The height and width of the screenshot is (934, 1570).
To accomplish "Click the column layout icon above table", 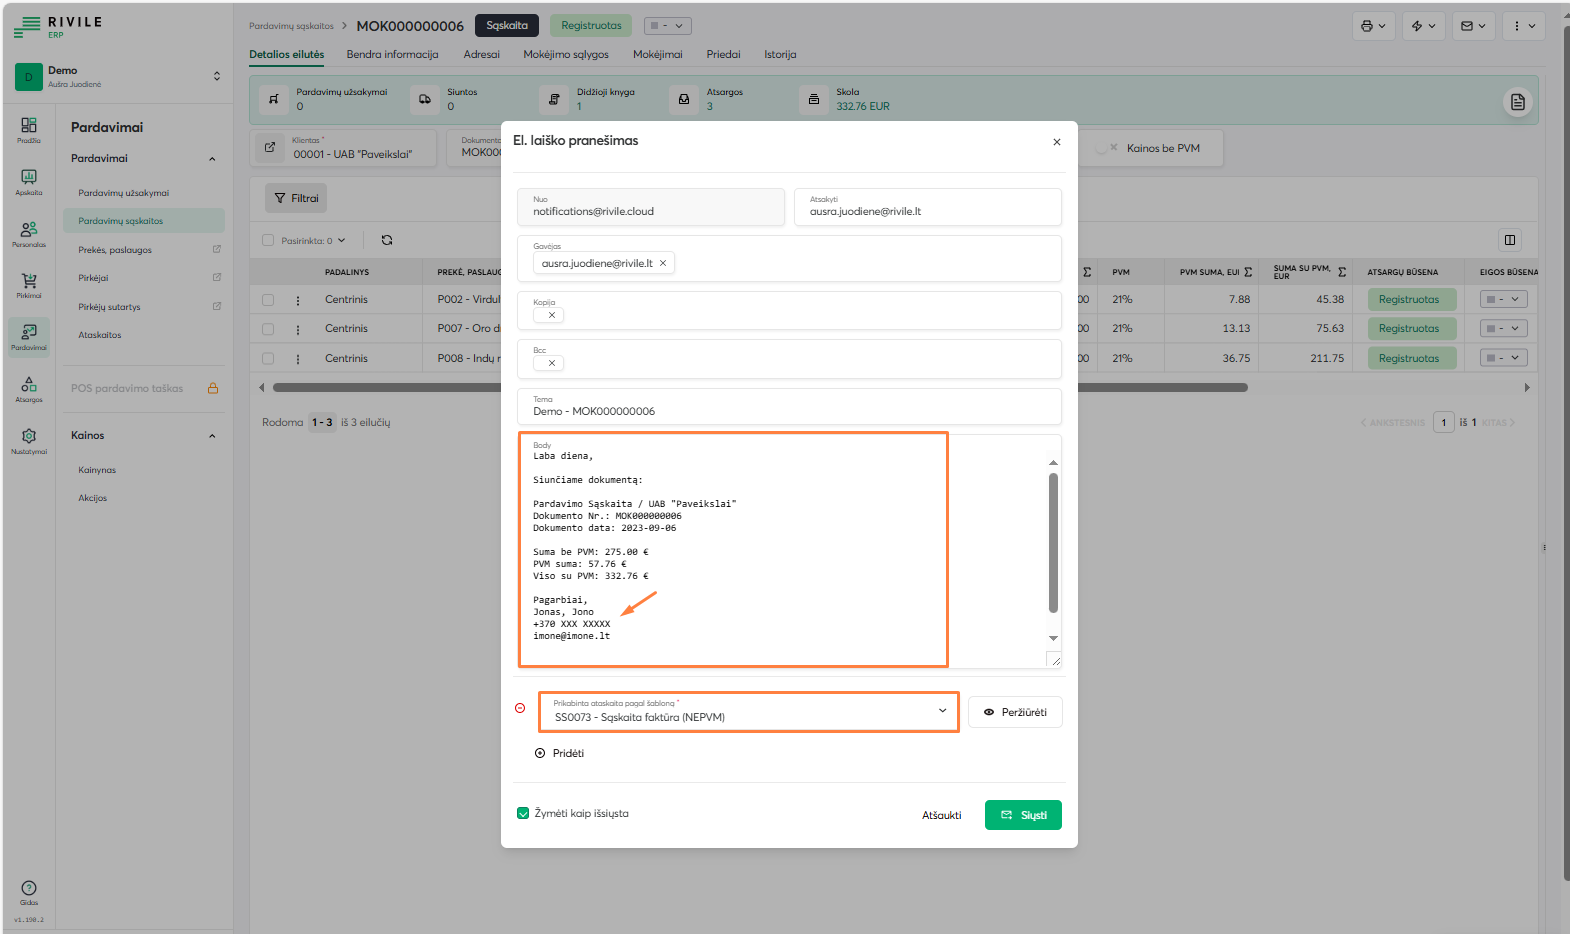I will click(1509, 240).
